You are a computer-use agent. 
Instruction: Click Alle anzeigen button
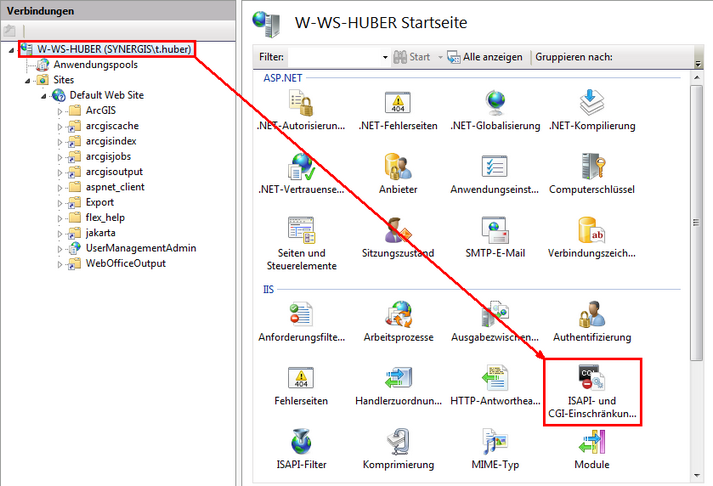(485, 57)
